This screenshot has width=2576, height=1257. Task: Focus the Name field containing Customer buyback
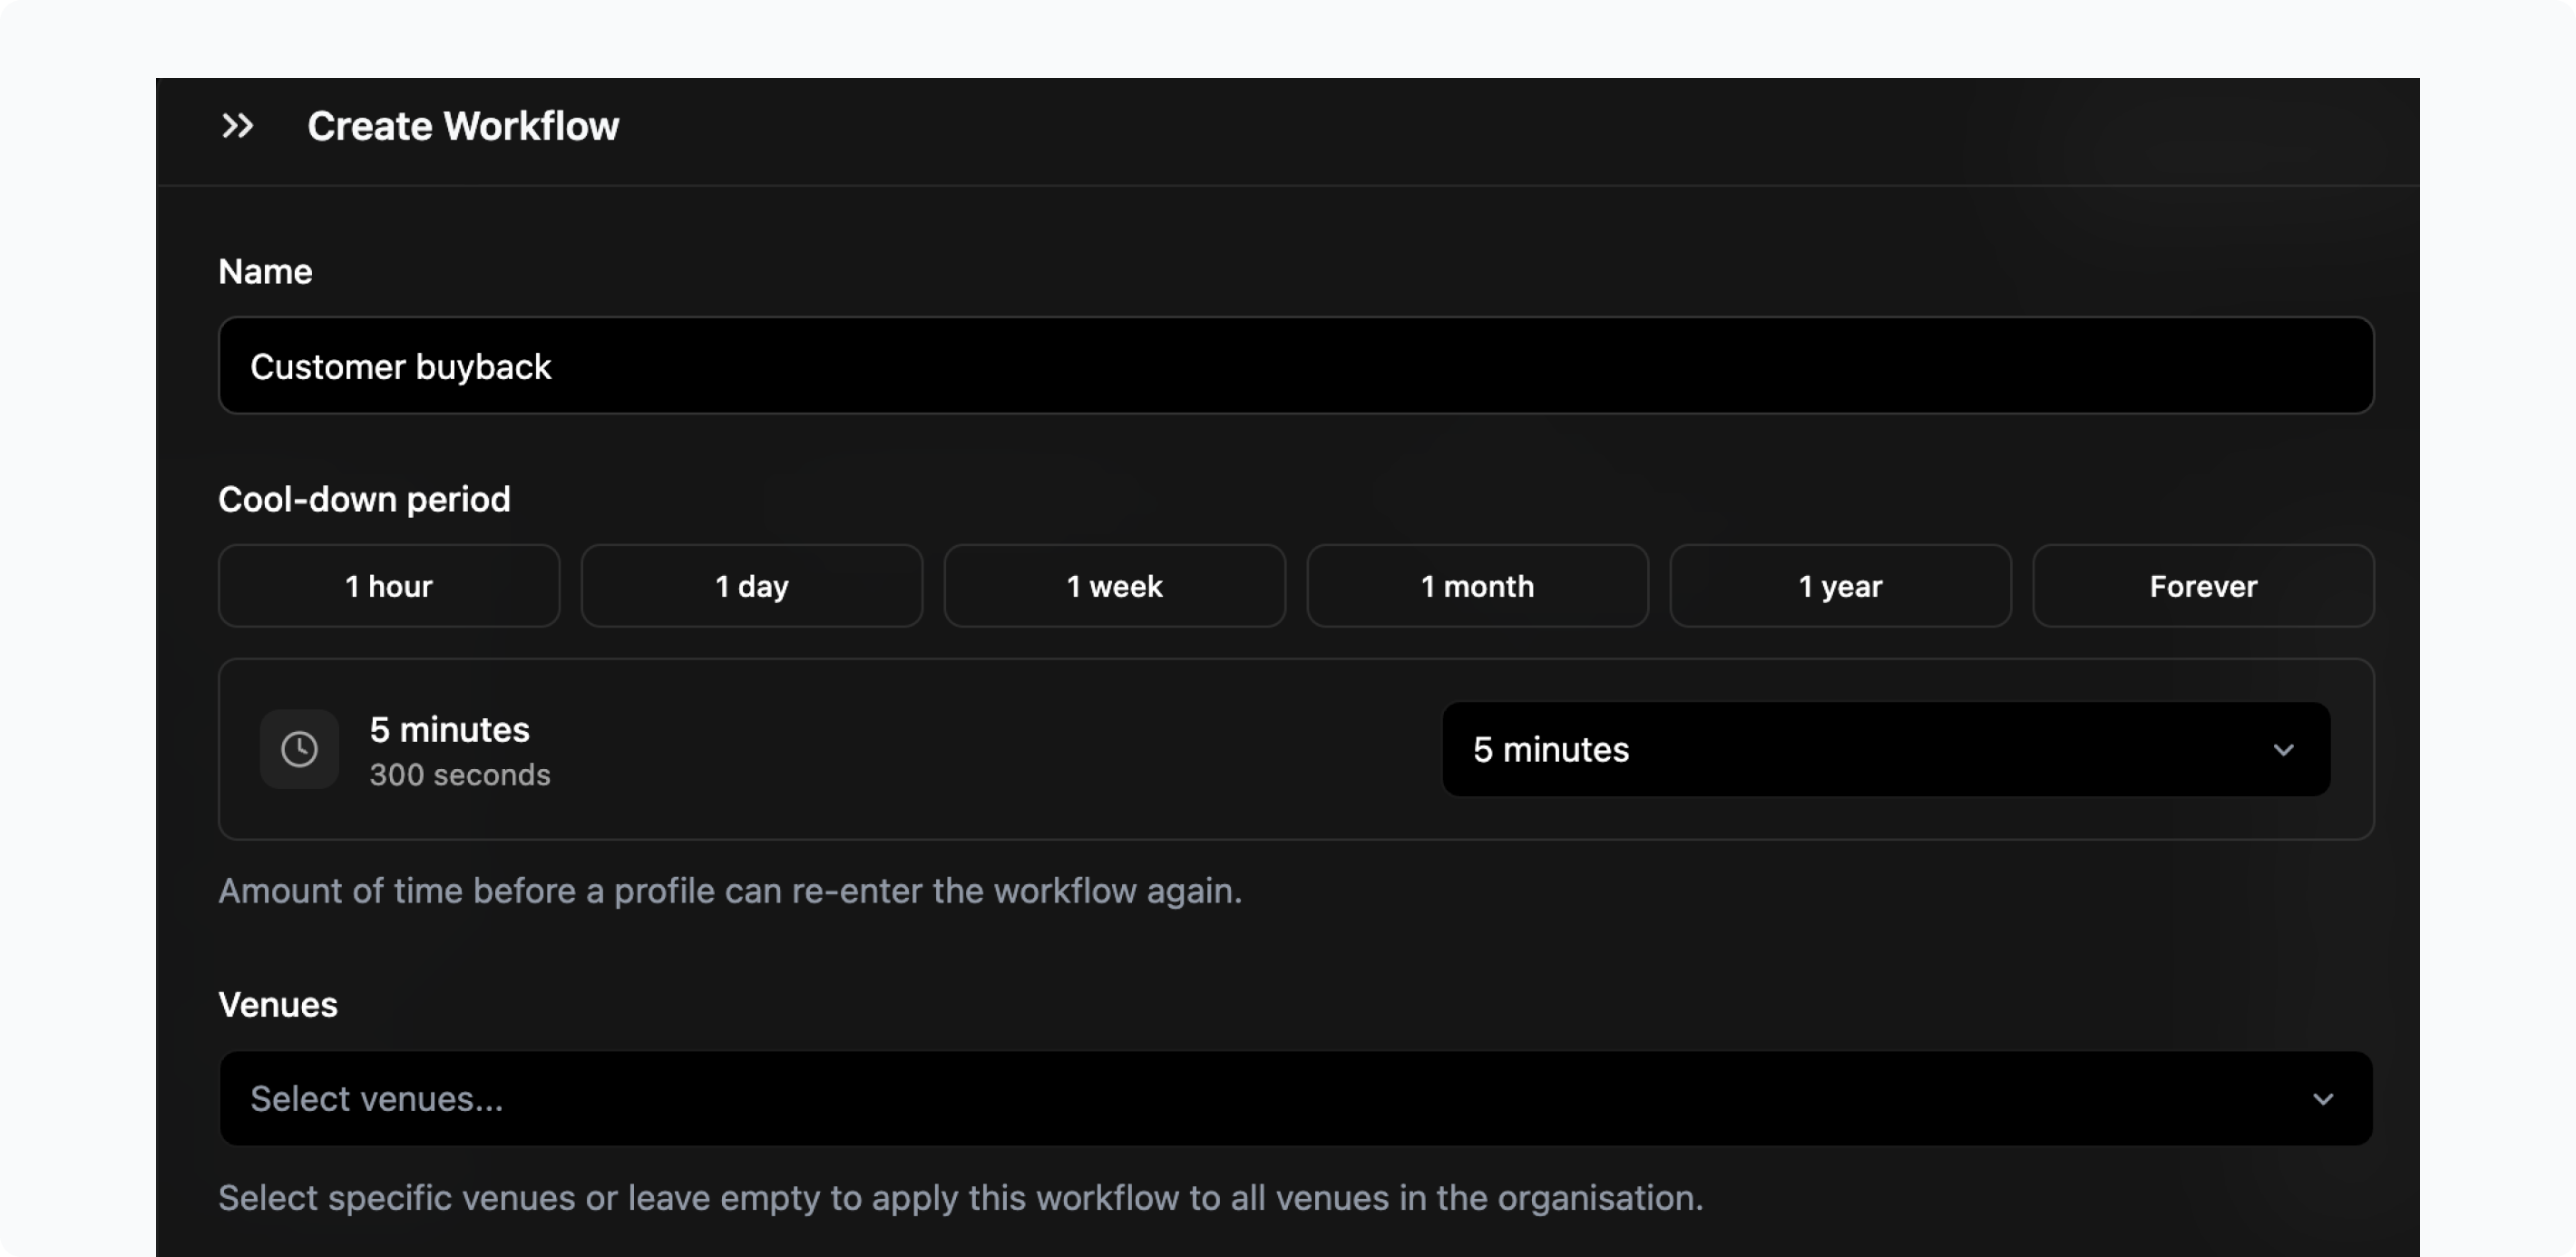point(1295,366)
